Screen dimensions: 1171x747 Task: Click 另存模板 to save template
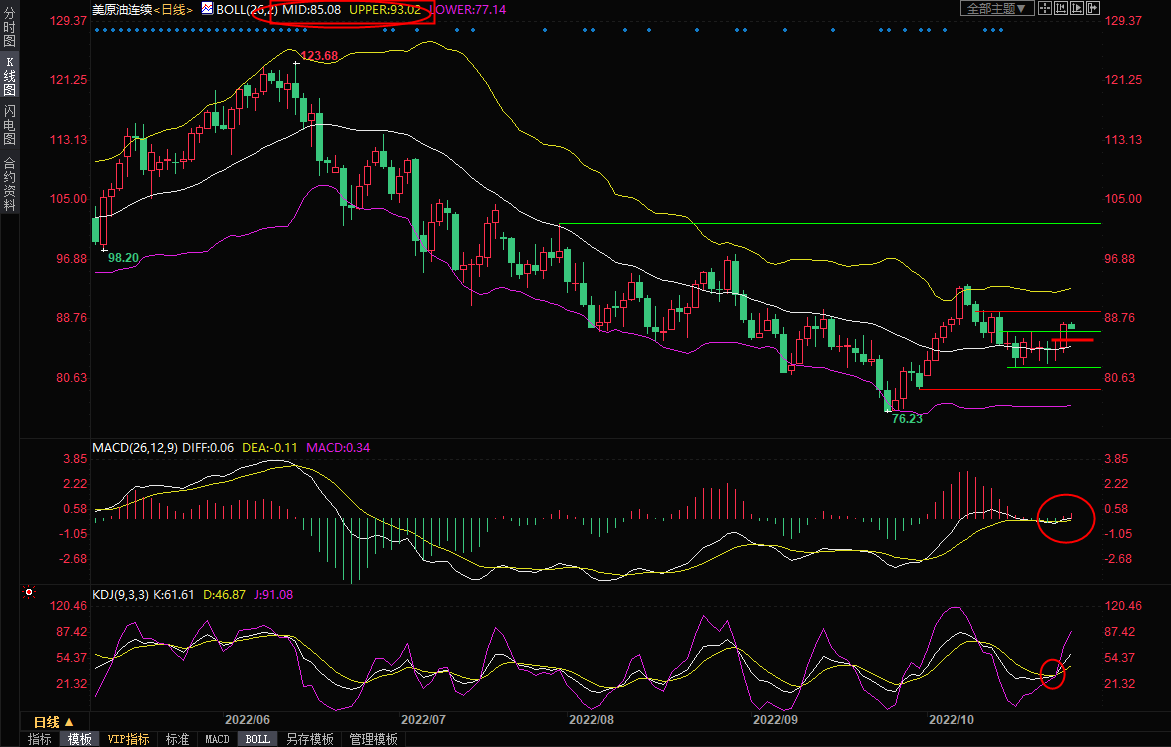pyautogui.click(x=309, y=739)
